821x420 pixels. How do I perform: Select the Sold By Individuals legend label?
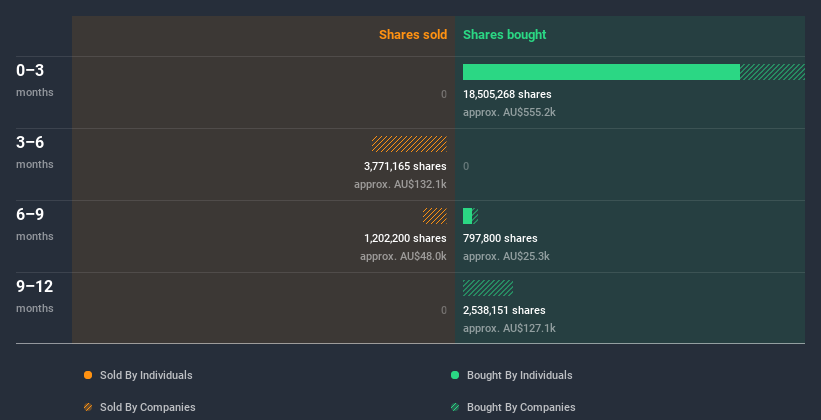tap(146, 375)
